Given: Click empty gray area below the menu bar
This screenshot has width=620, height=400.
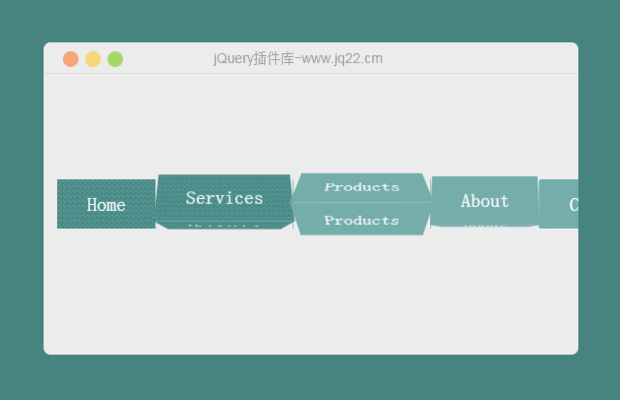Looking at the screenshot, I should pyautogui.click(x=311, y=294).
